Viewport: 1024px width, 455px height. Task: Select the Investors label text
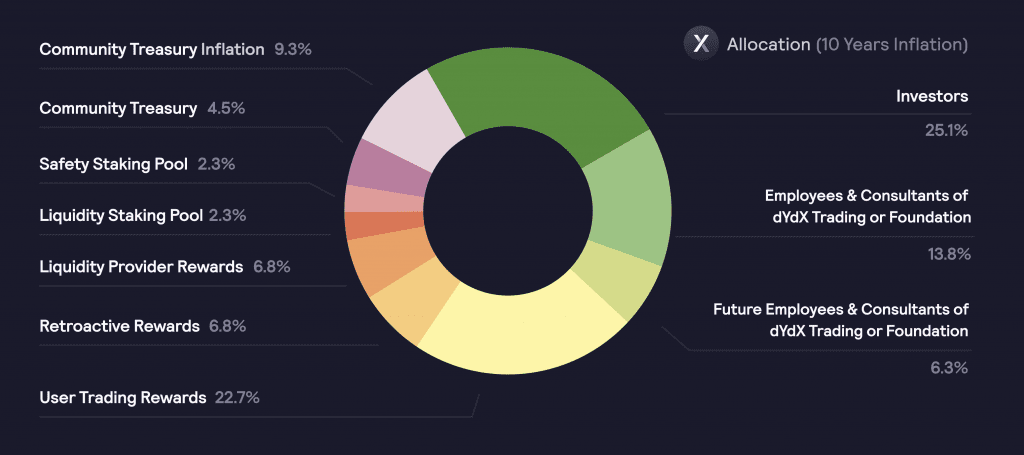932,97
